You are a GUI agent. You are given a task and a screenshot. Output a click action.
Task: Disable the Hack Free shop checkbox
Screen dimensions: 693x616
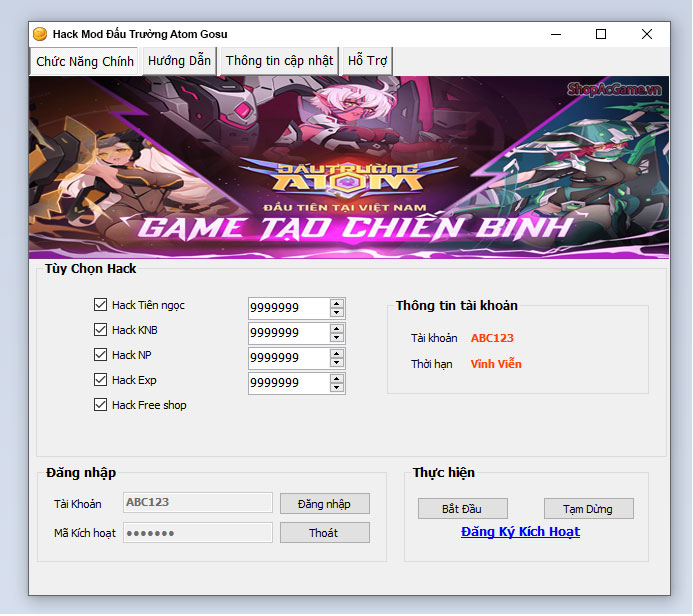click(x=100, y=405)
